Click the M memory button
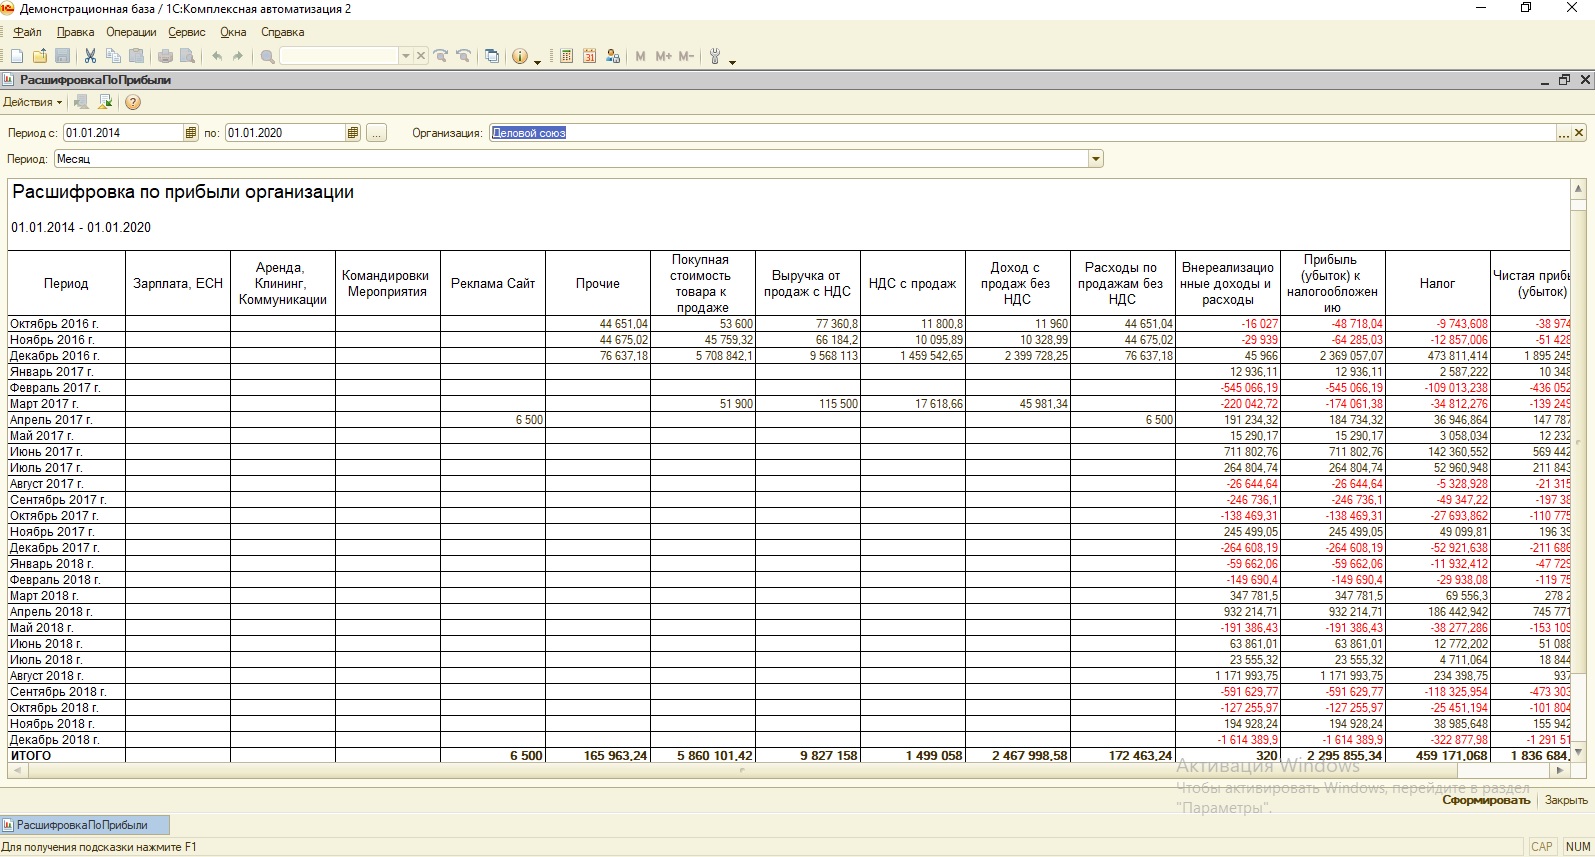The height and width of the screenshot is (857, 1595). (640, 56)
